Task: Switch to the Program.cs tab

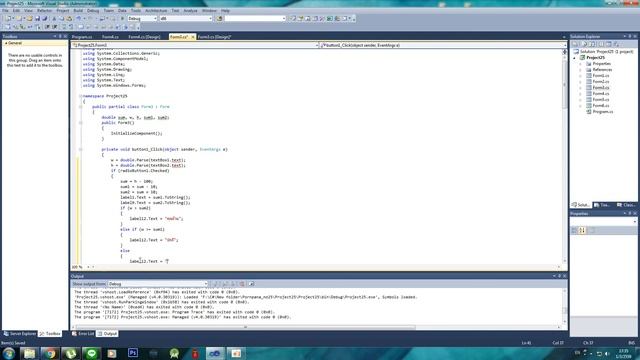Action: pos(82,37)
